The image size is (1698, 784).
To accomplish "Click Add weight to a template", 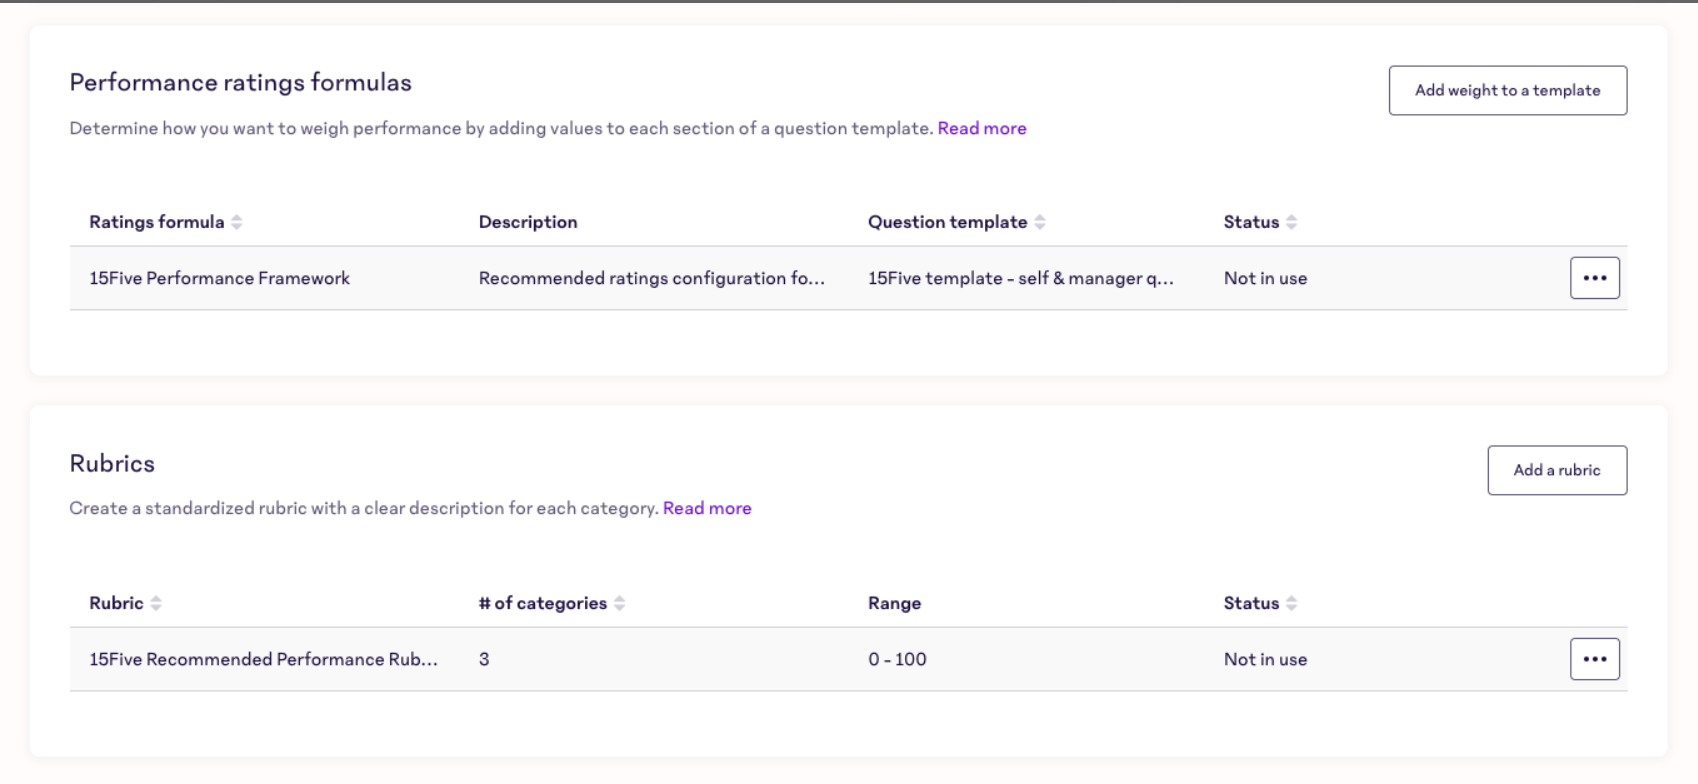I will (1507, 90).
